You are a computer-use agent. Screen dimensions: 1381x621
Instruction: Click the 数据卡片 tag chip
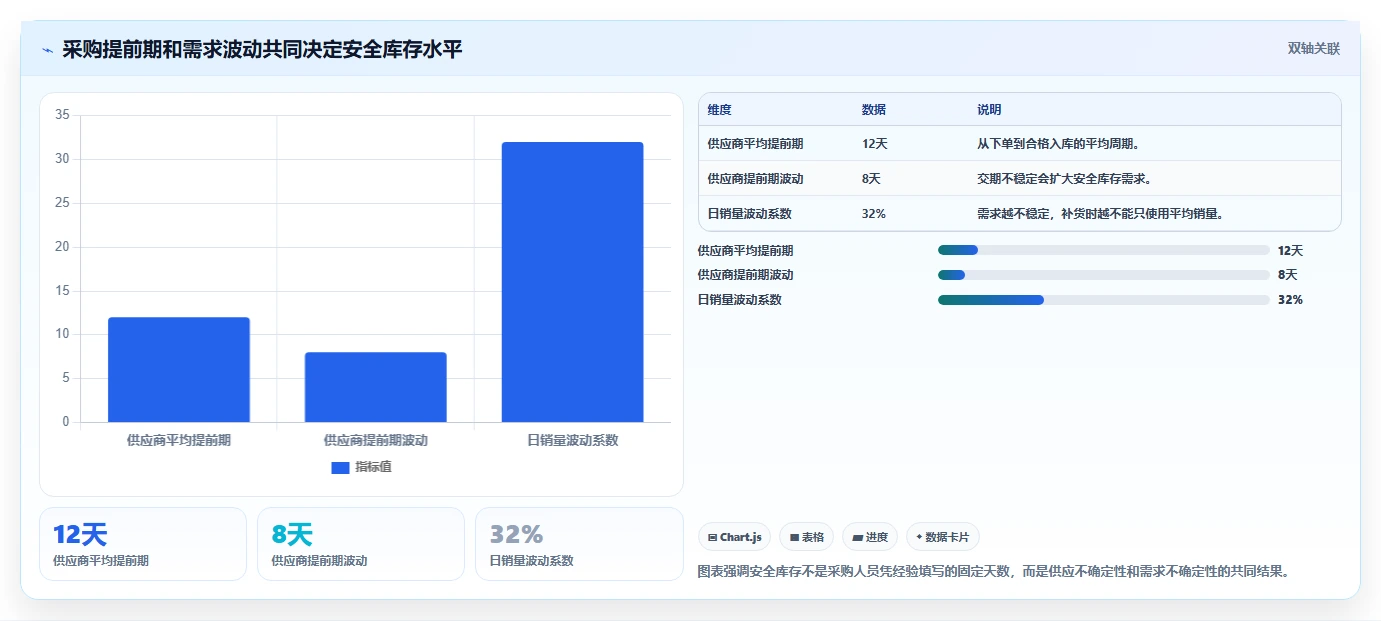943,537
